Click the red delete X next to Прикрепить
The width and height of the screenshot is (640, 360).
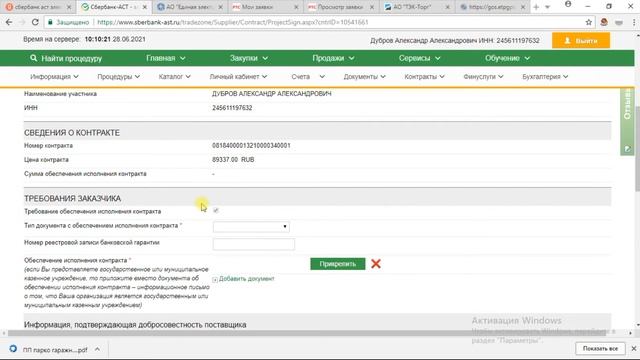click(376, 264)
